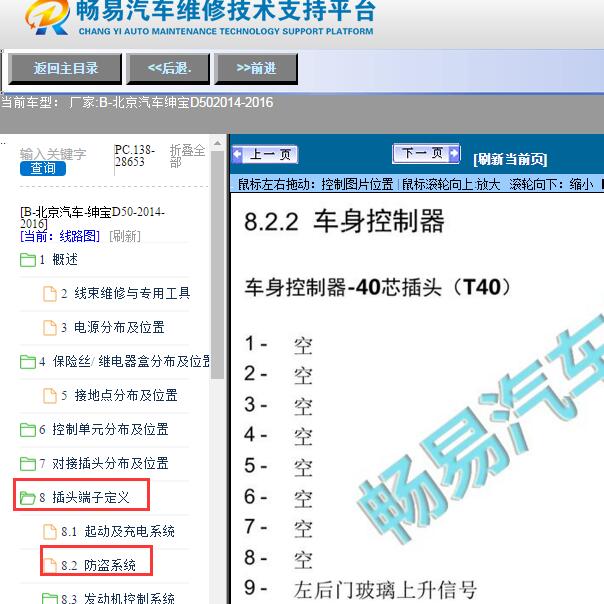Expand 4 保险丝/继电器盒分布及位置

point(124,362)
